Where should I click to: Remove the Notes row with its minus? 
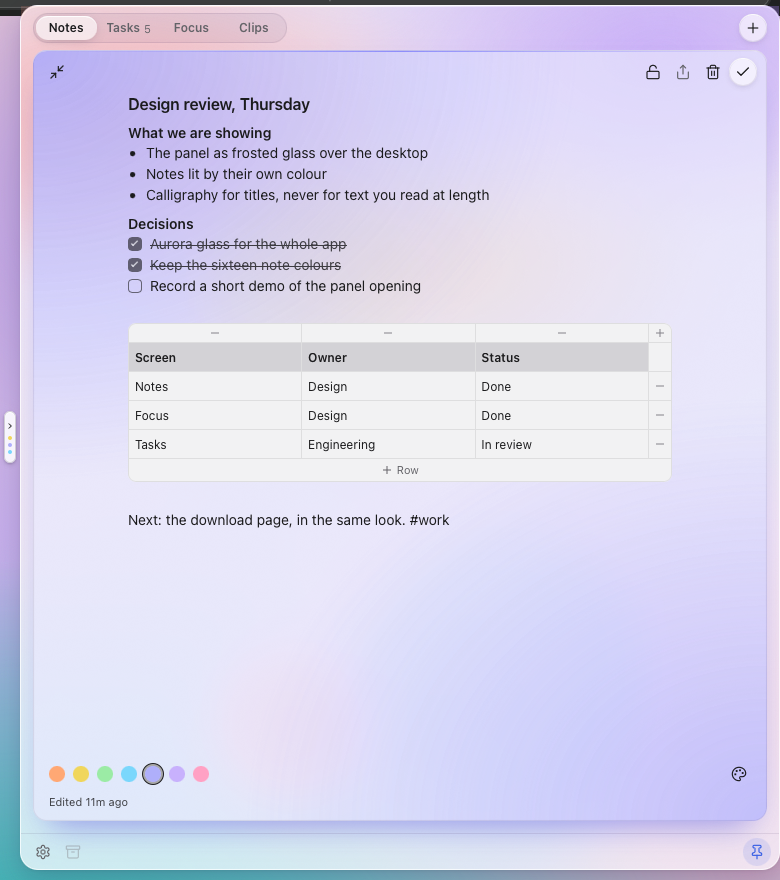point(660,386)
